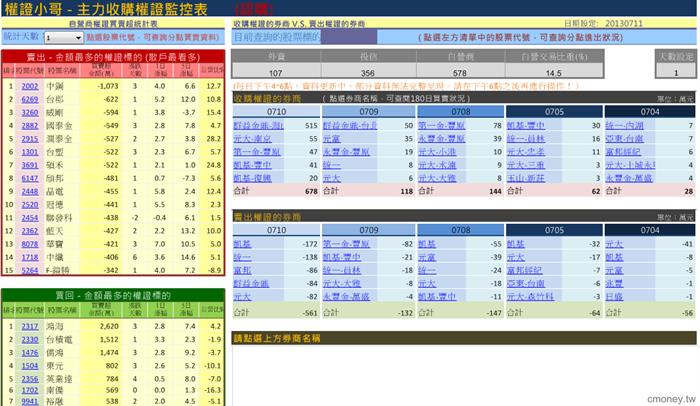Click 0709 buying broker 元富 valued 35

tap(332, 139)
